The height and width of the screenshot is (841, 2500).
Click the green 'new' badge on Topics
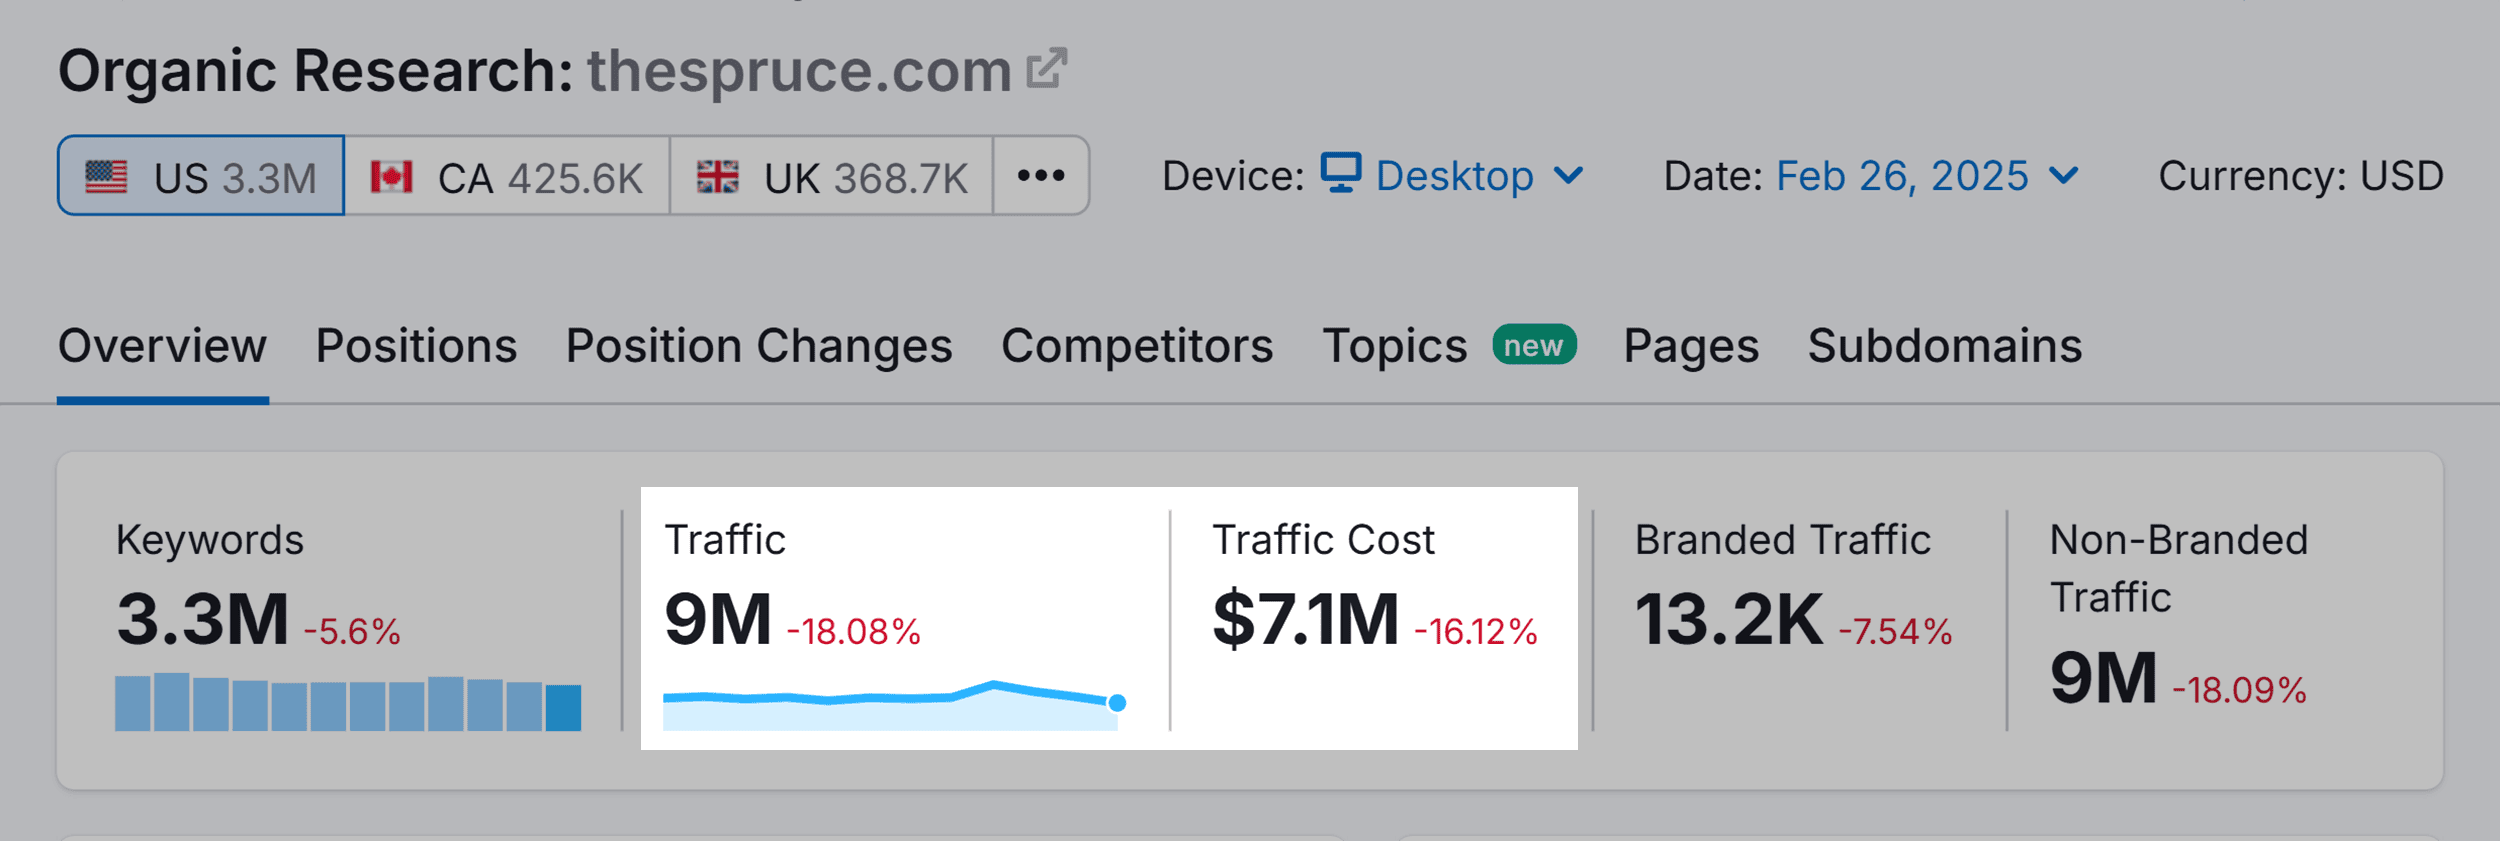[x=1533, y=345]
